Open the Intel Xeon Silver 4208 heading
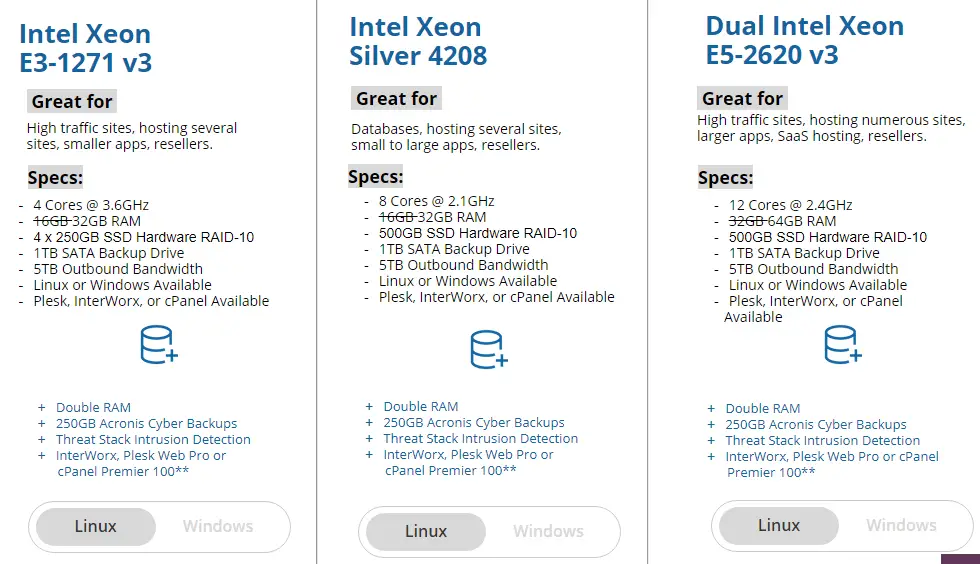 (418, 41)
